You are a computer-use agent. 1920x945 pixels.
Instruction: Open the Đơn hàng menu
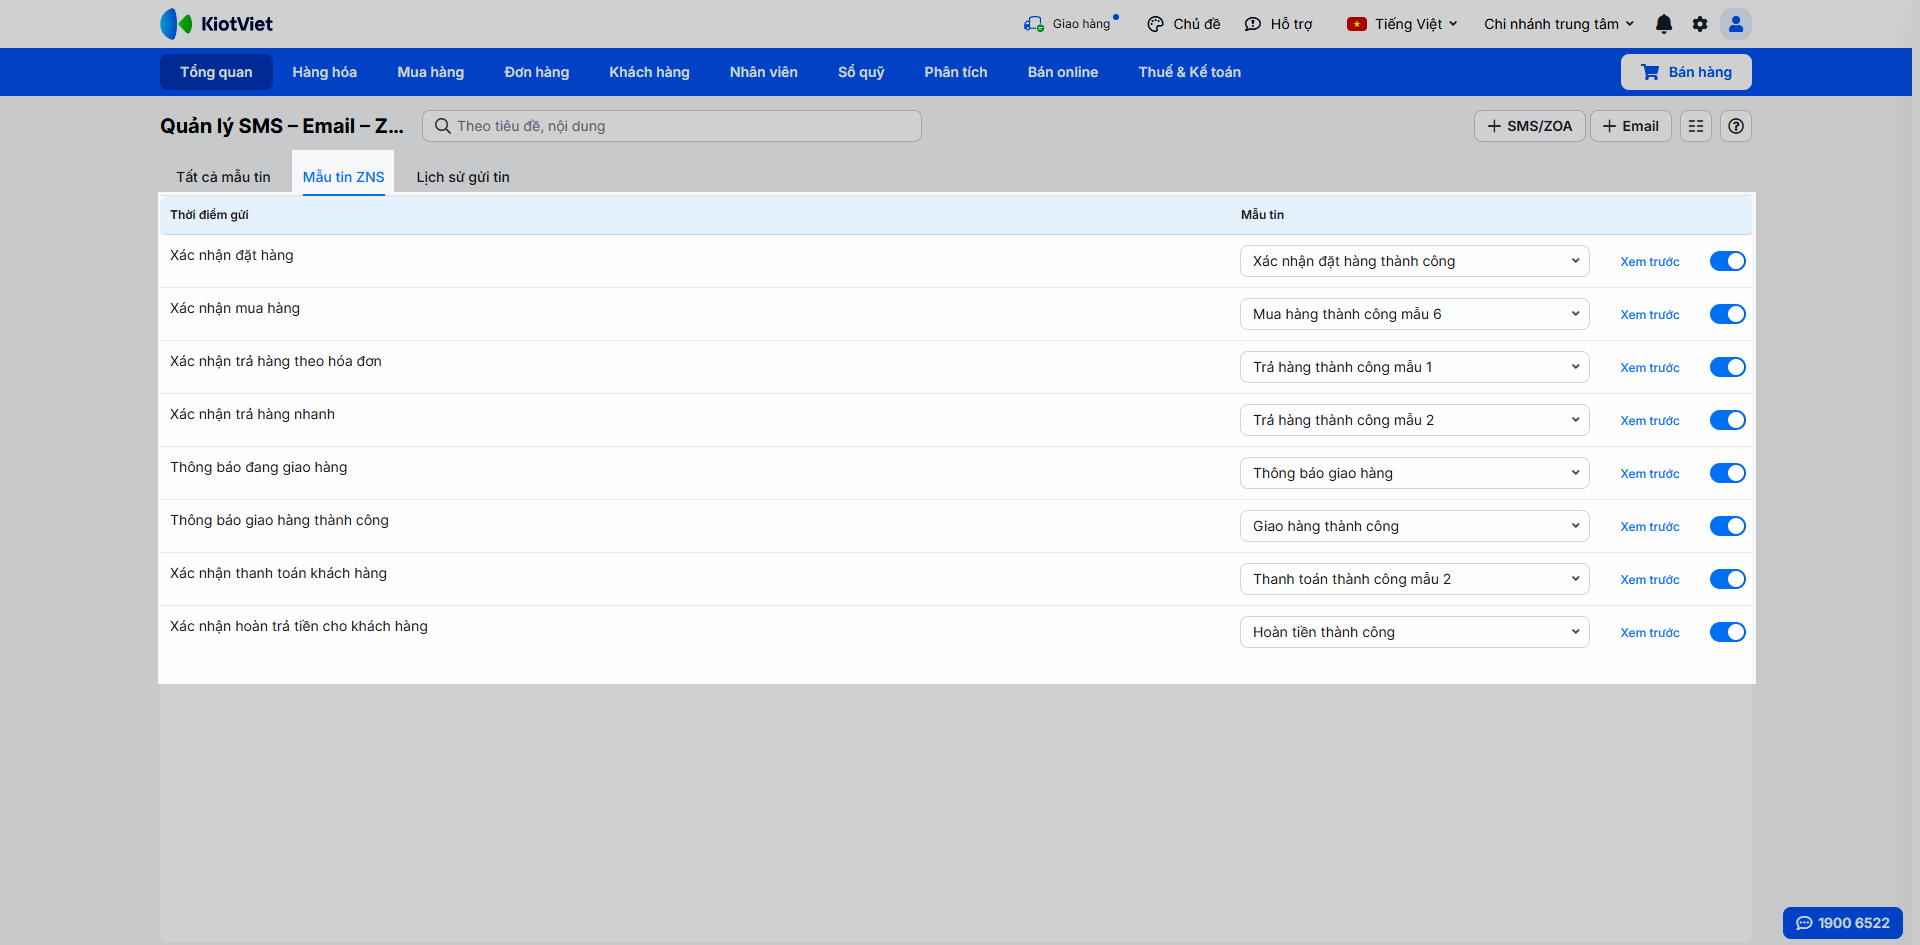(x=537, y=72)
